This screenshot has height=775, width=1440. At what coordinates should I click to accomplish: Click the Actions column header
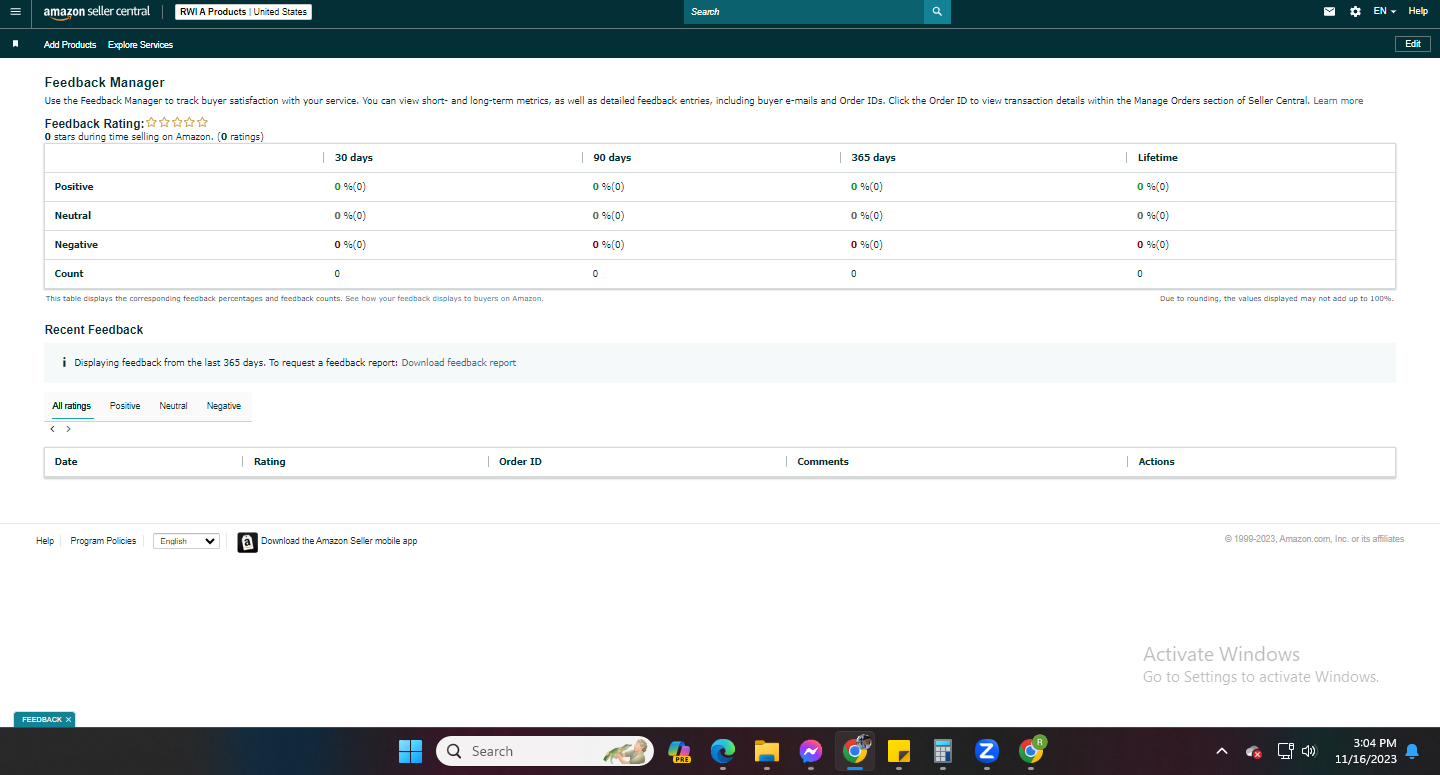point(1156,462)
